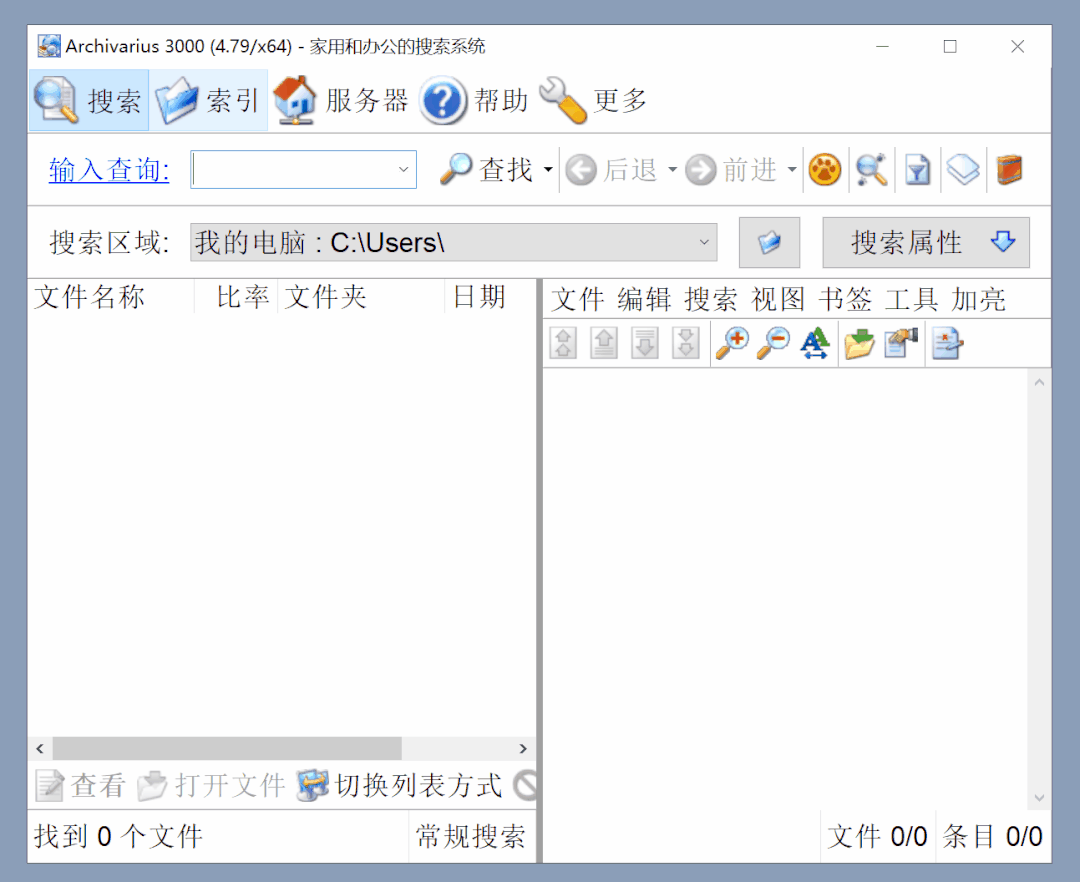
Task: Click the 常规搜索 status bar entry
Action: (x=470, y=837)
